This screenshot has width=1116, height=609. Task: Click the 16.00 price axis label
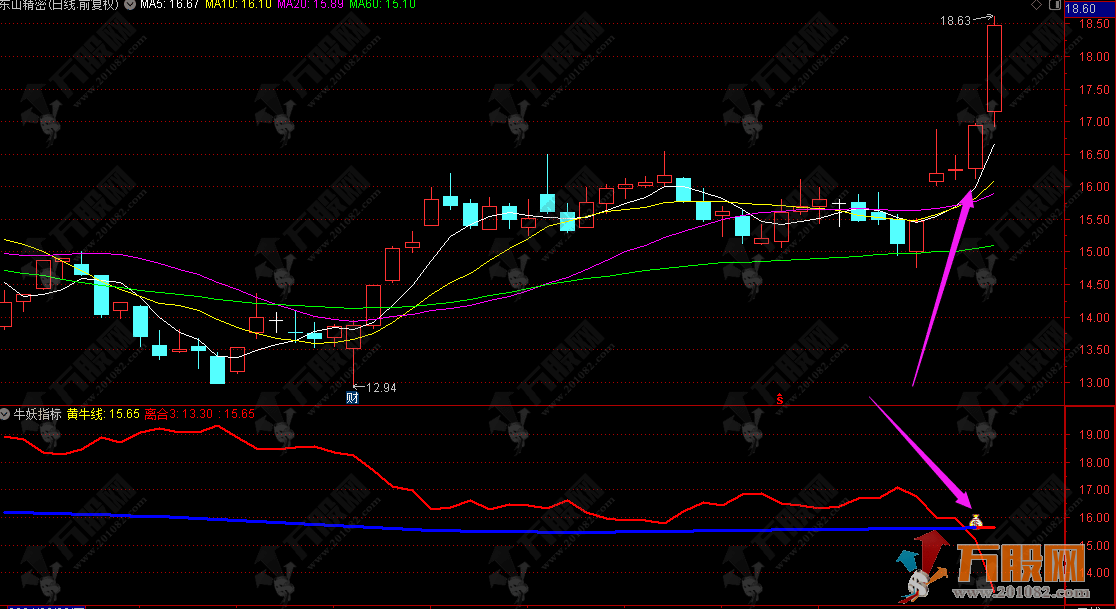(1094, 187)
